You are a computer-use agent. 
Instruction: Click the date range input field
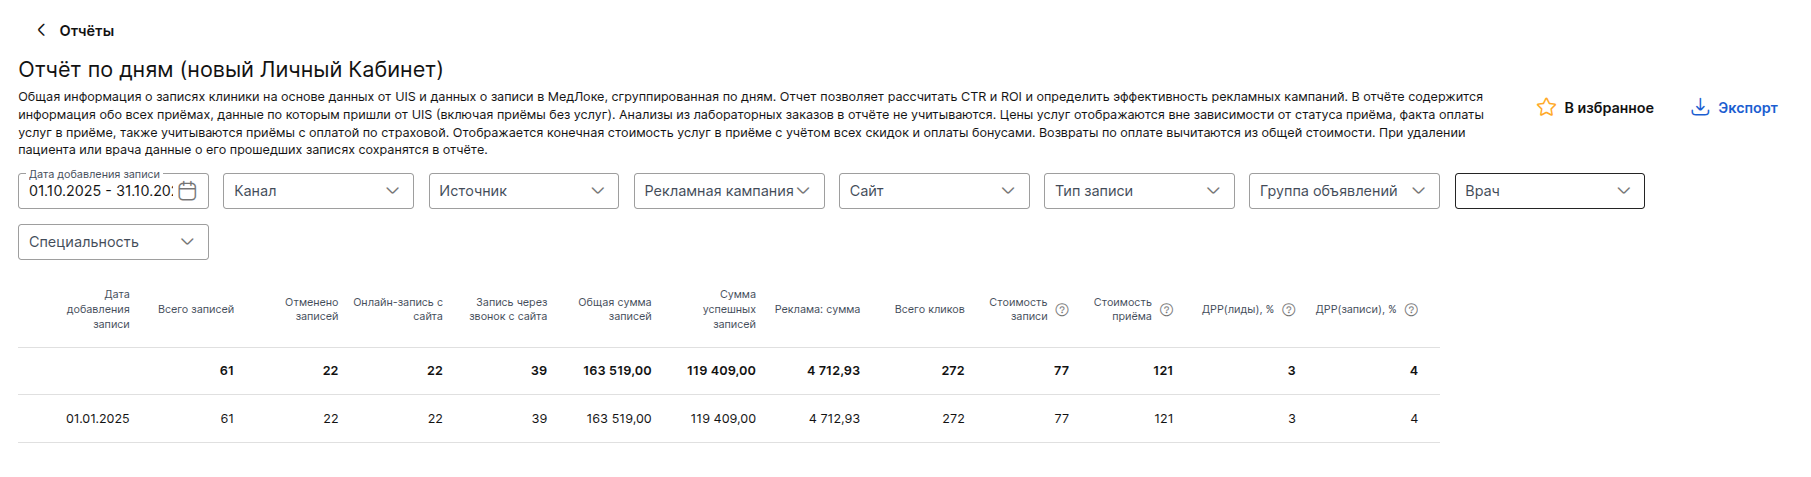click(100, 191)
